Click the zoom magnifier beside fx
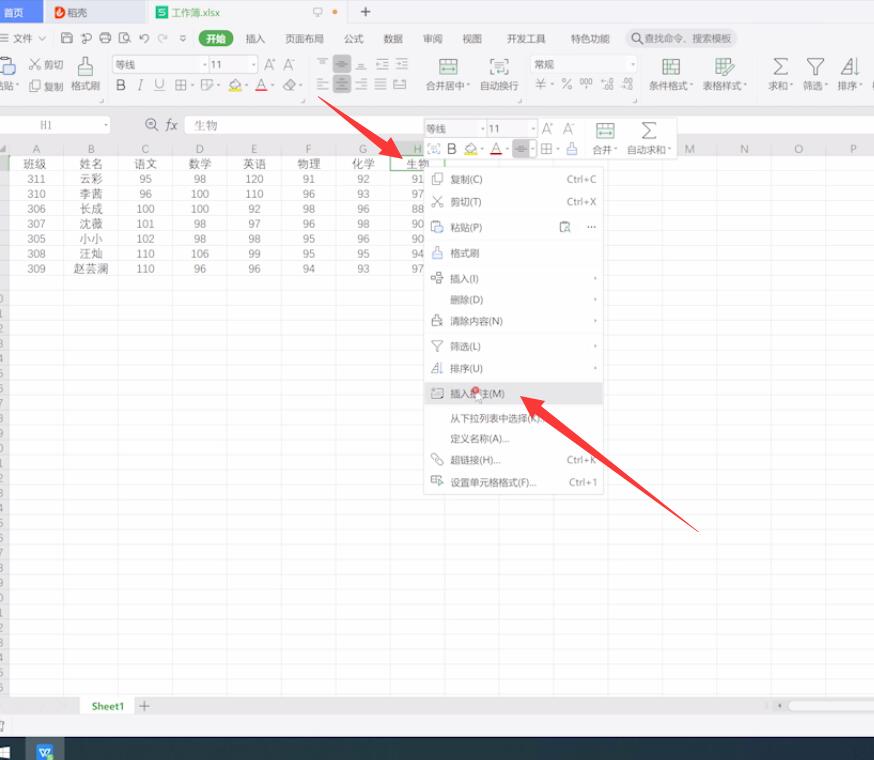 coord(151,124)
